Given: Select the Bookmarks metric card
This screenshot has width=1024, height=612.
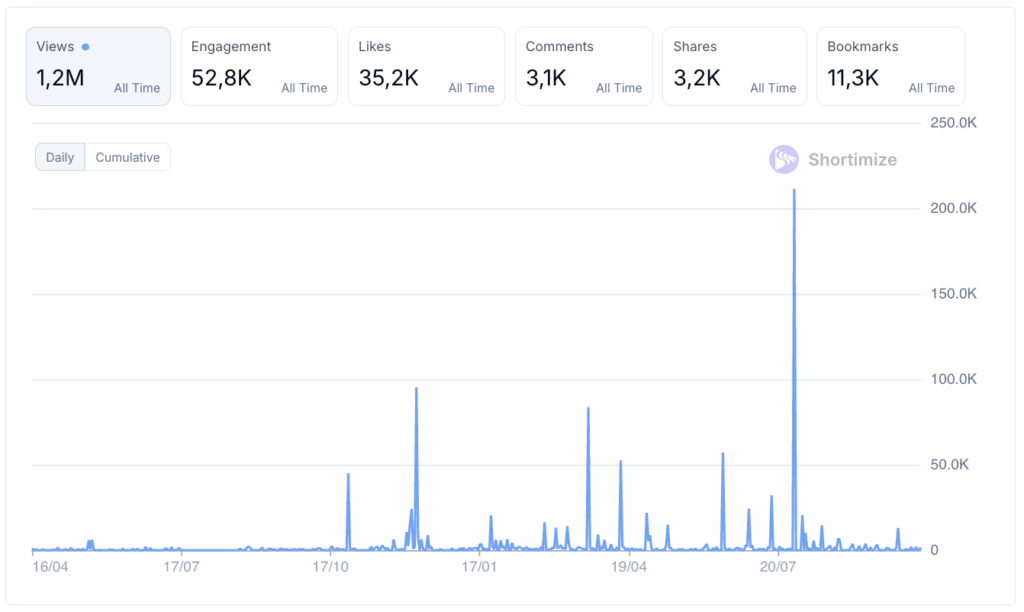Looking at the screenshot, I should pyautogui.click(x=890, y=66).
